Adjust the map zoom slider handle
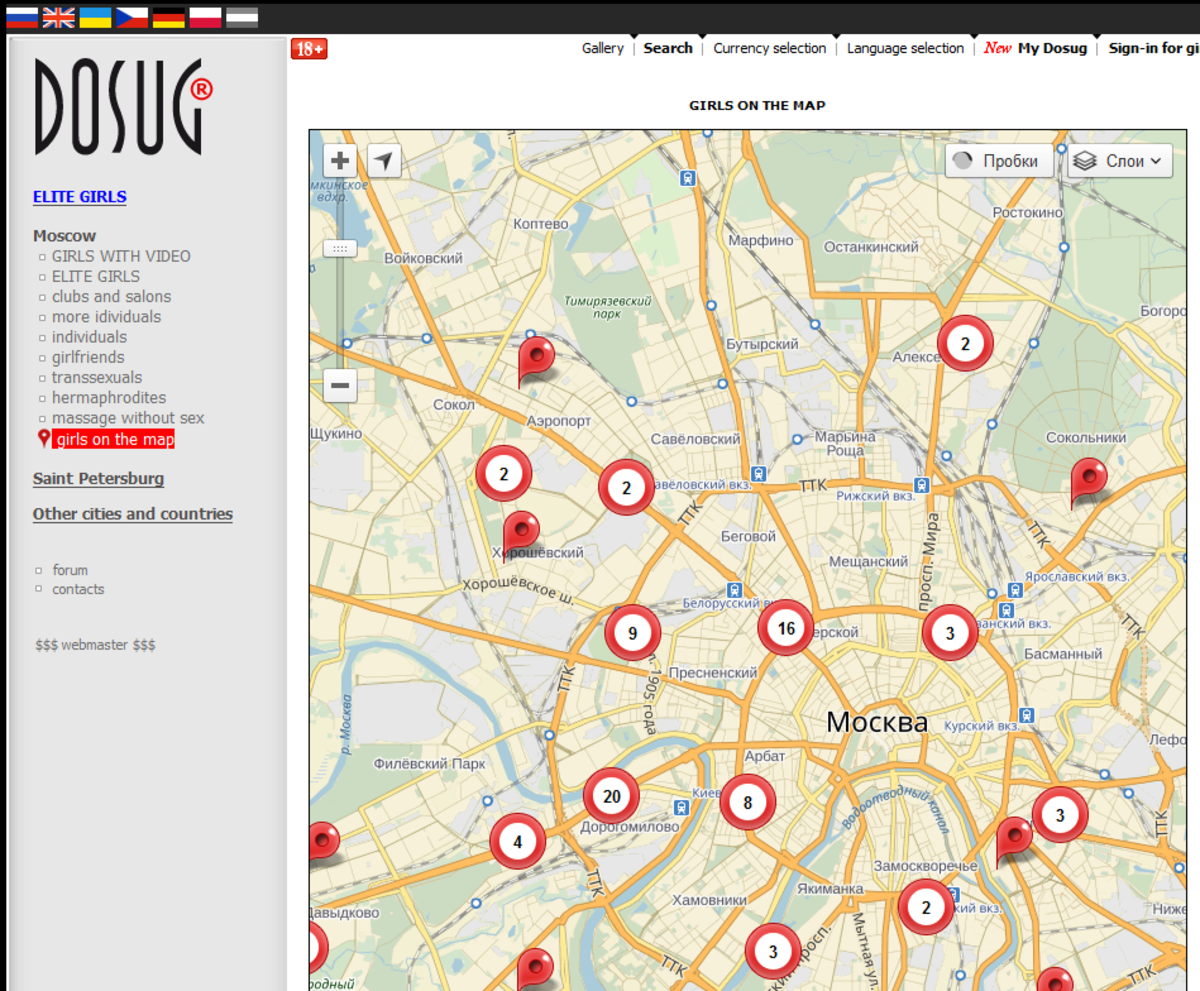This screenshot has height=991, width=1200. pos(341,248)
